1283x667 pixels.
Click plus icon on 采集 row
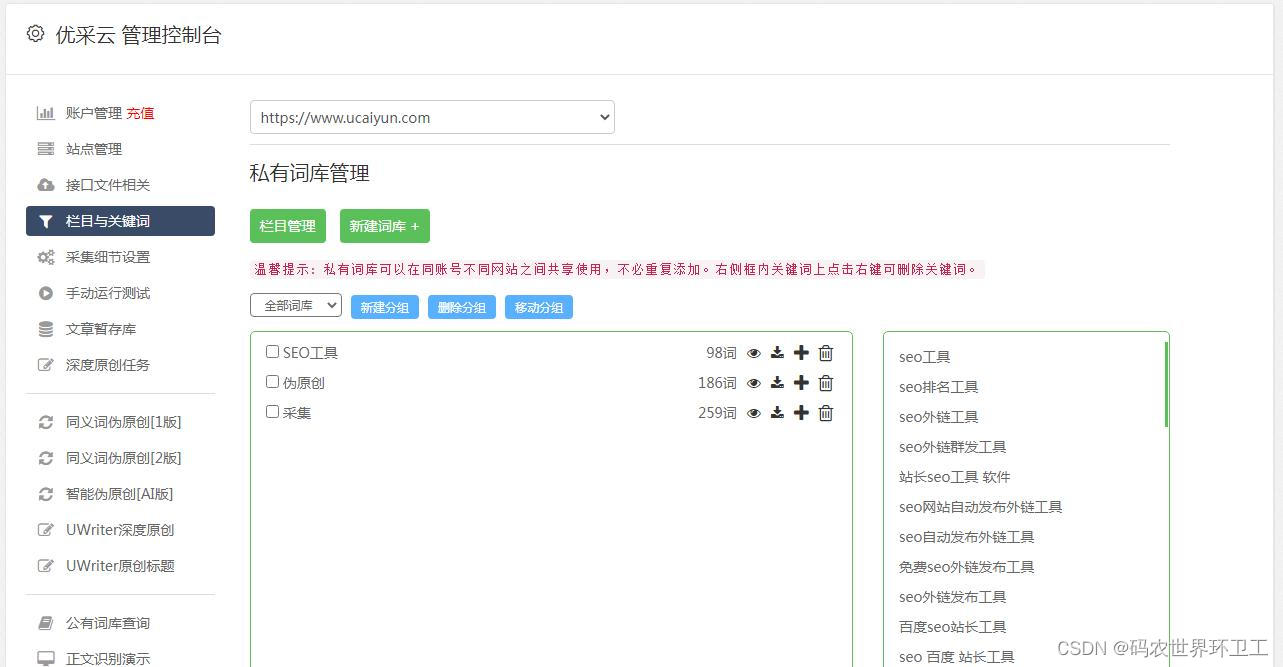[x=801, y=413]
